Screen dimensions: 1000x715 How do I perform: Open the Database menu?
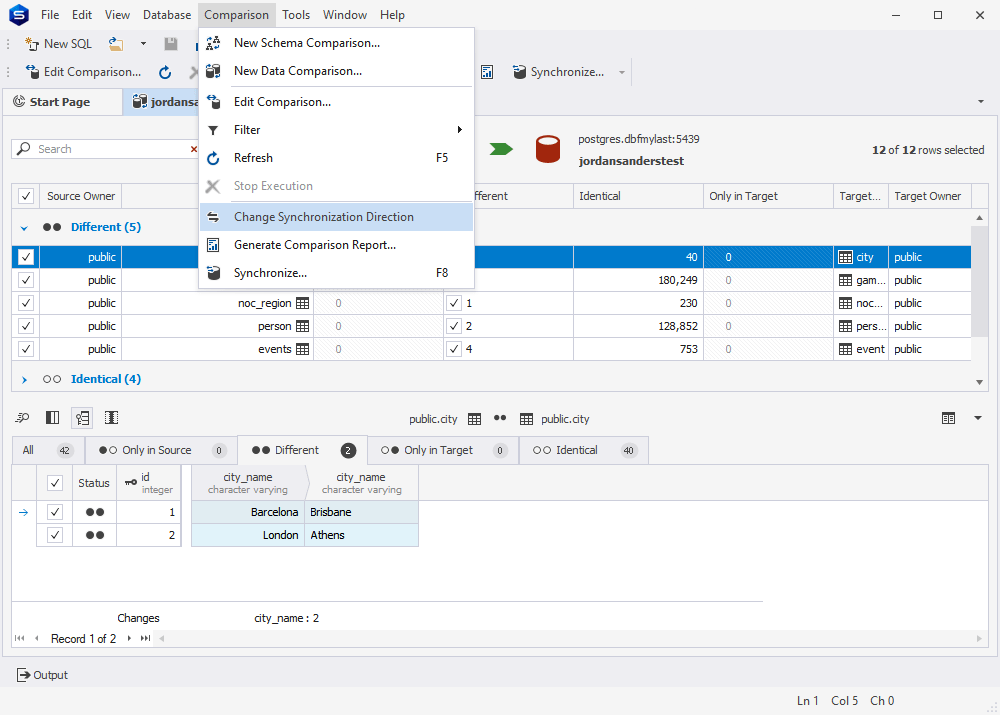pos(166,14)
